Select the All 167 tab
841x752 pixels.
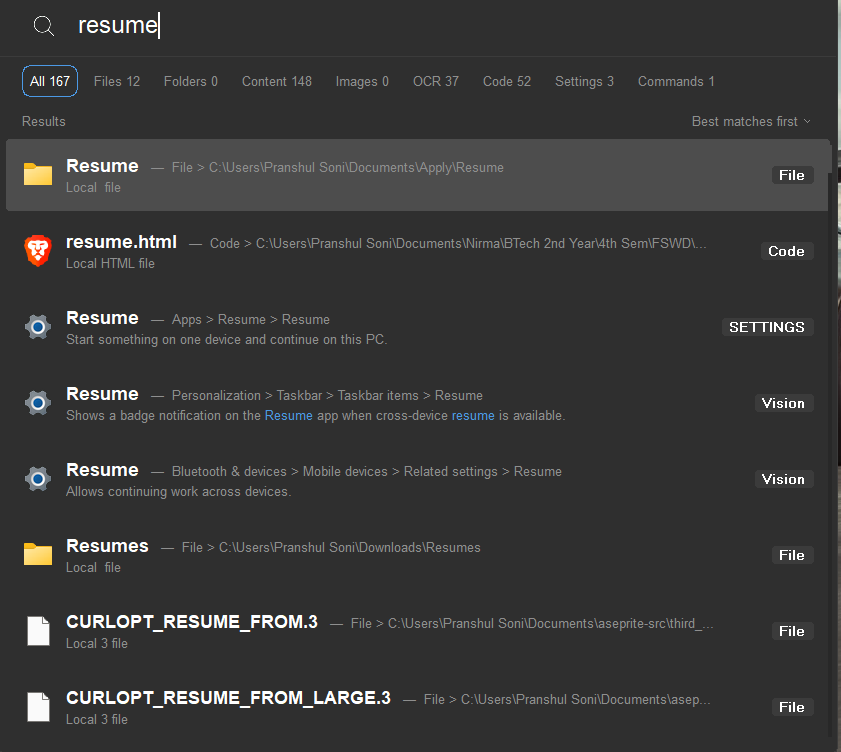tap(50, 81)
